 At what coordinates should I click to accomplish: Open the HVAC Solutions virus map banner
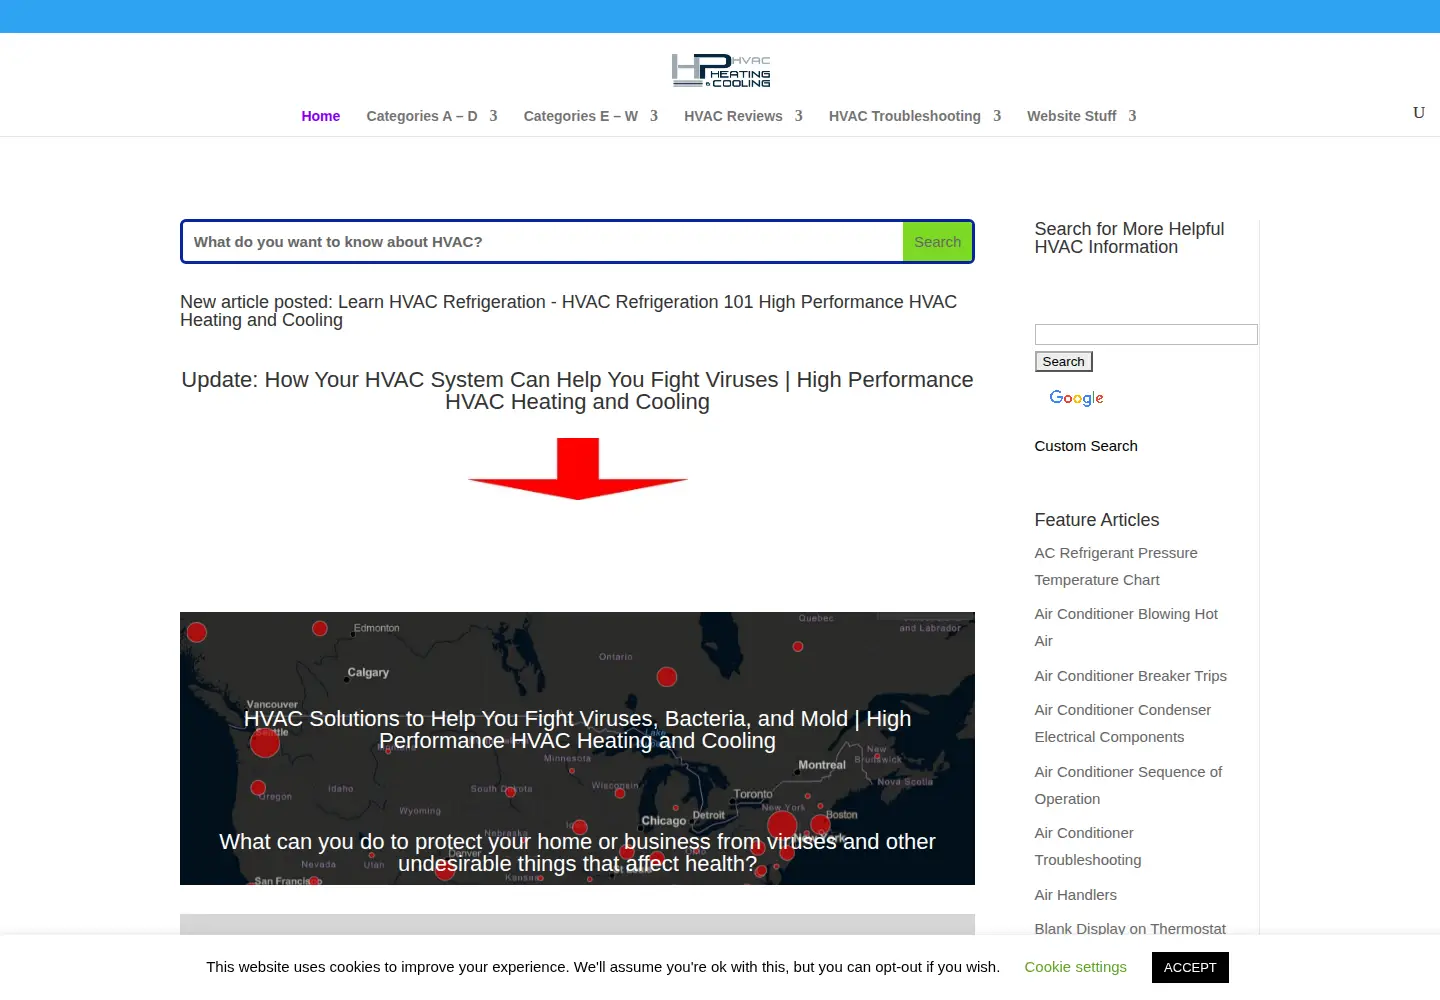tap(577, 748)
